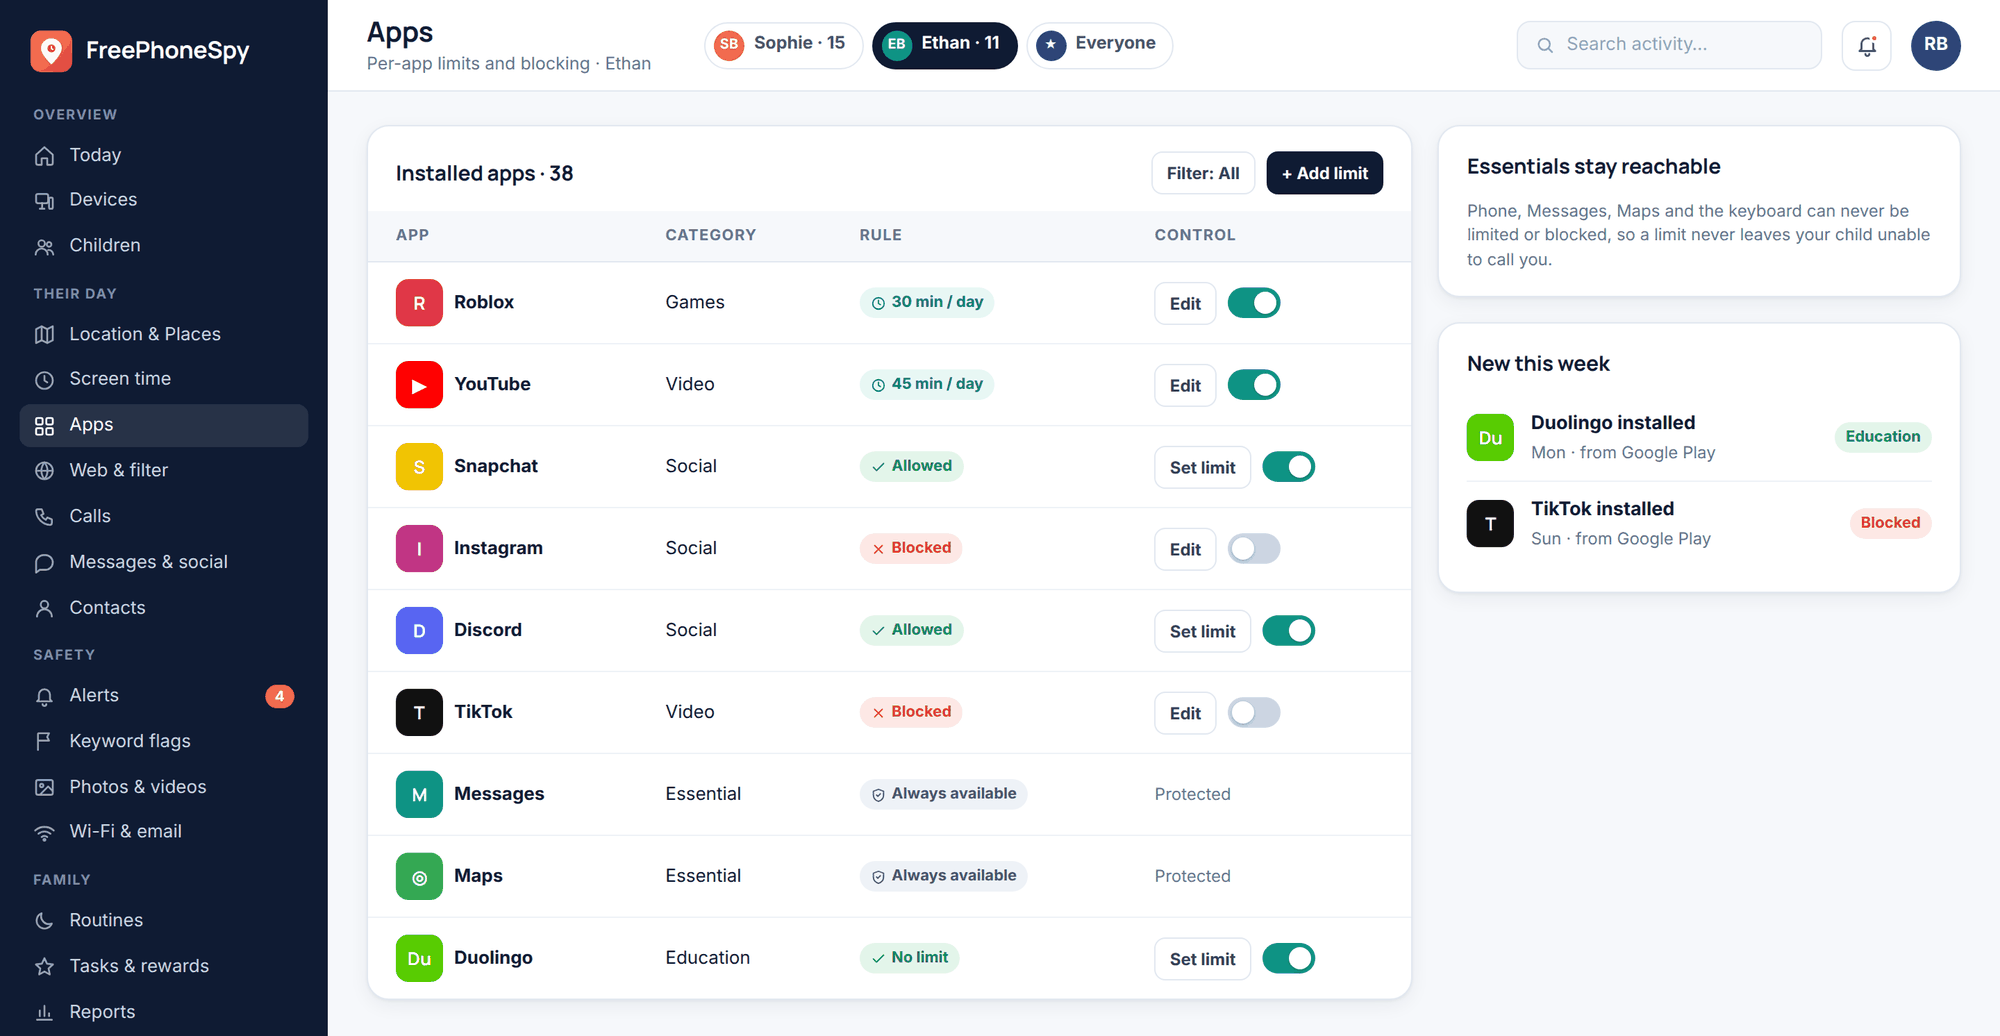Image resolution: width=2000 pixels, height=1036 pixels.
Task: Click the YouTube app icon
Action: click(x=419, y=385)
